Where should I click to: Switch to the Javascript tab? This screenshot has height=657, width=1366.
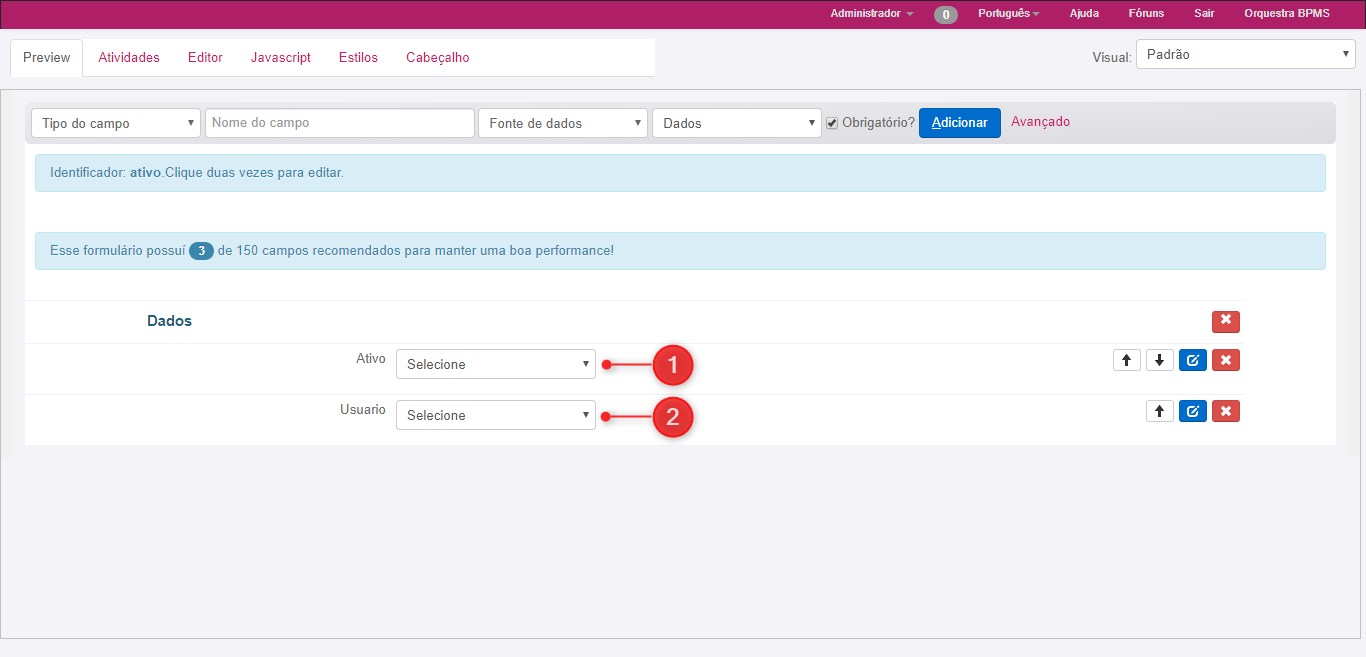pos(281,58)
